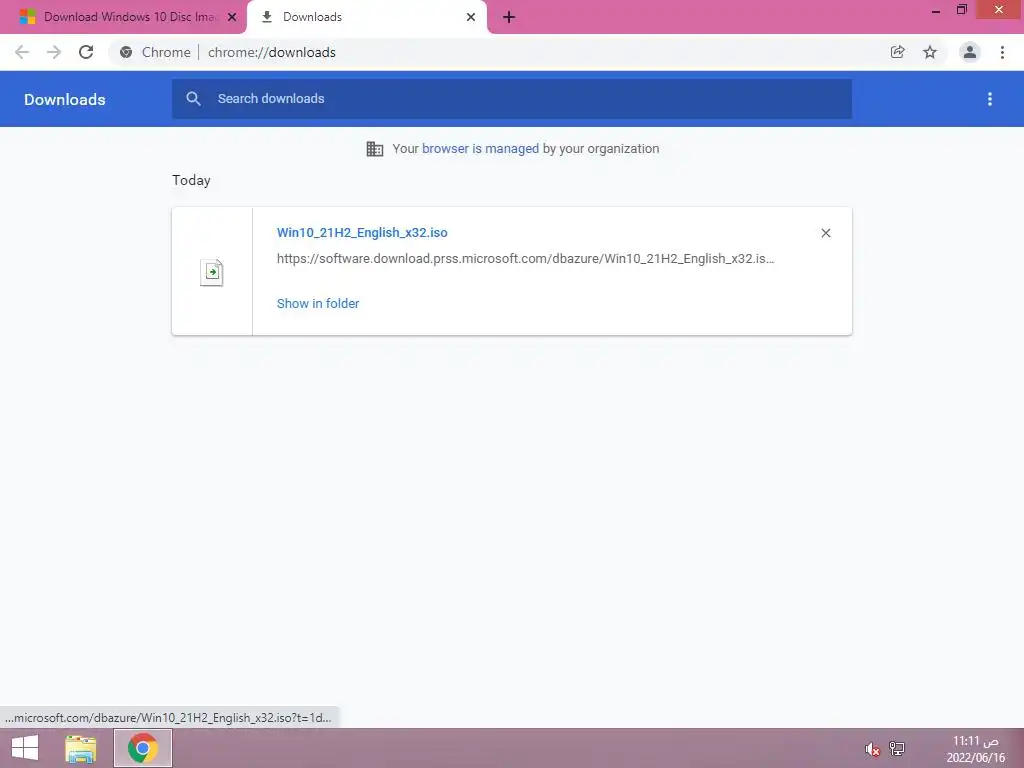Reload the downloads page
The width and height of the screenshot is (1024, 768).
[x=86, y=52]
